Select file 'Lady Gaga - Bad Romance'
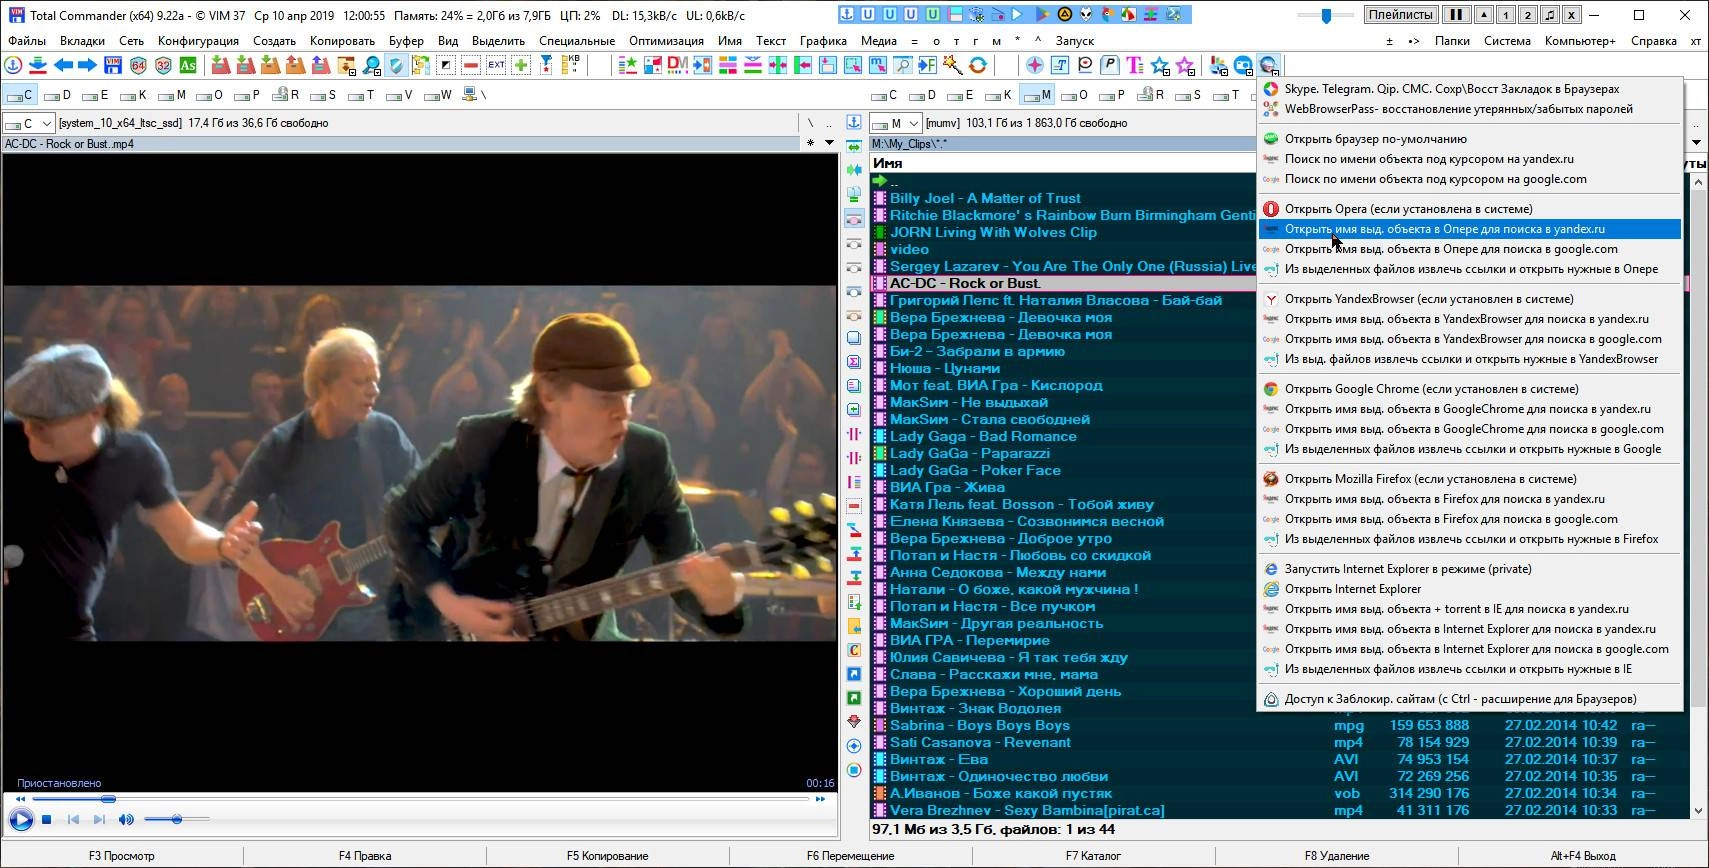 tap(983, 436)
